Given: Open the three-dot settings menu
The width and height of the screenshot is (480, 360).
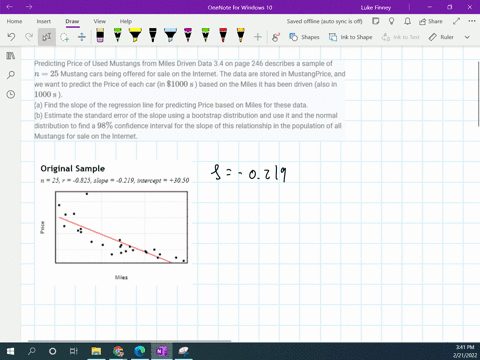Looking at the screenshot, I should pos(472,21).
